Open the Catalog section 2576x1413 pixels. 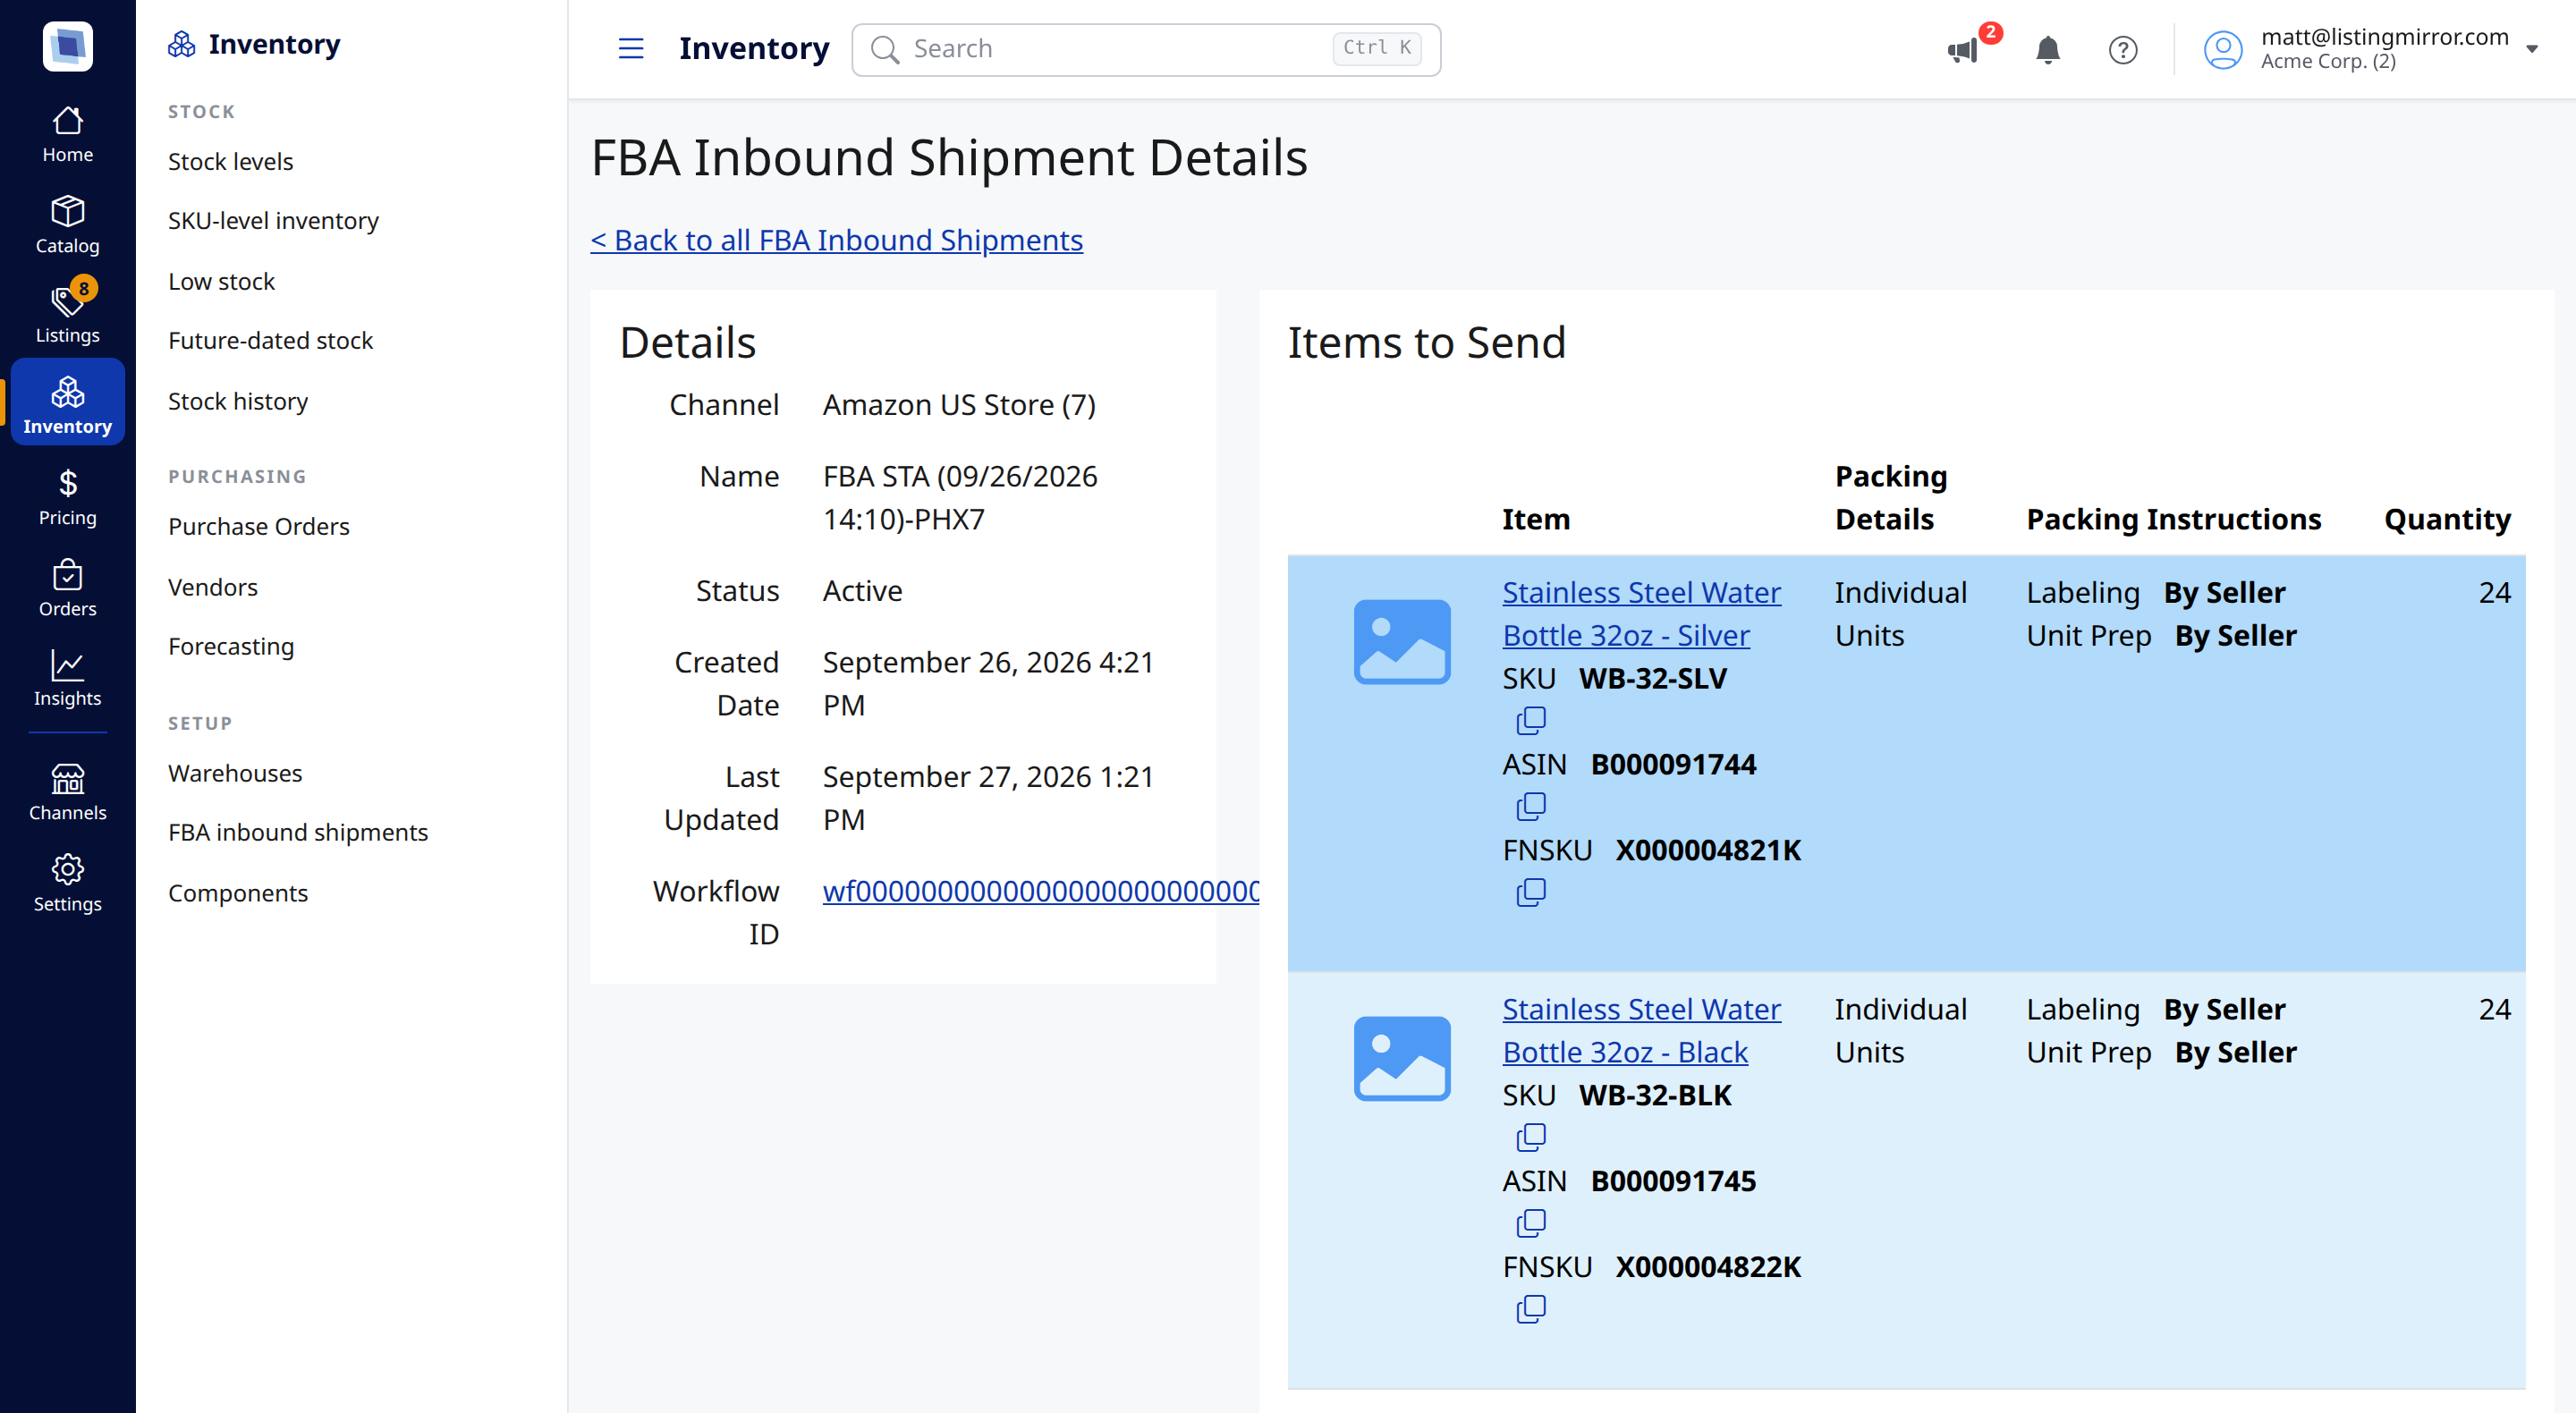click(67, 225)
